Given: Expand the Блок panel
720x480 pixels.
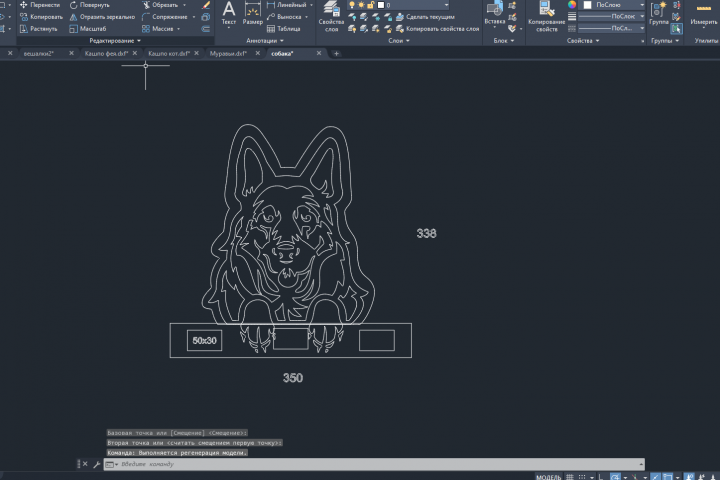Looking at the screenshot, I should click(504, 41).
